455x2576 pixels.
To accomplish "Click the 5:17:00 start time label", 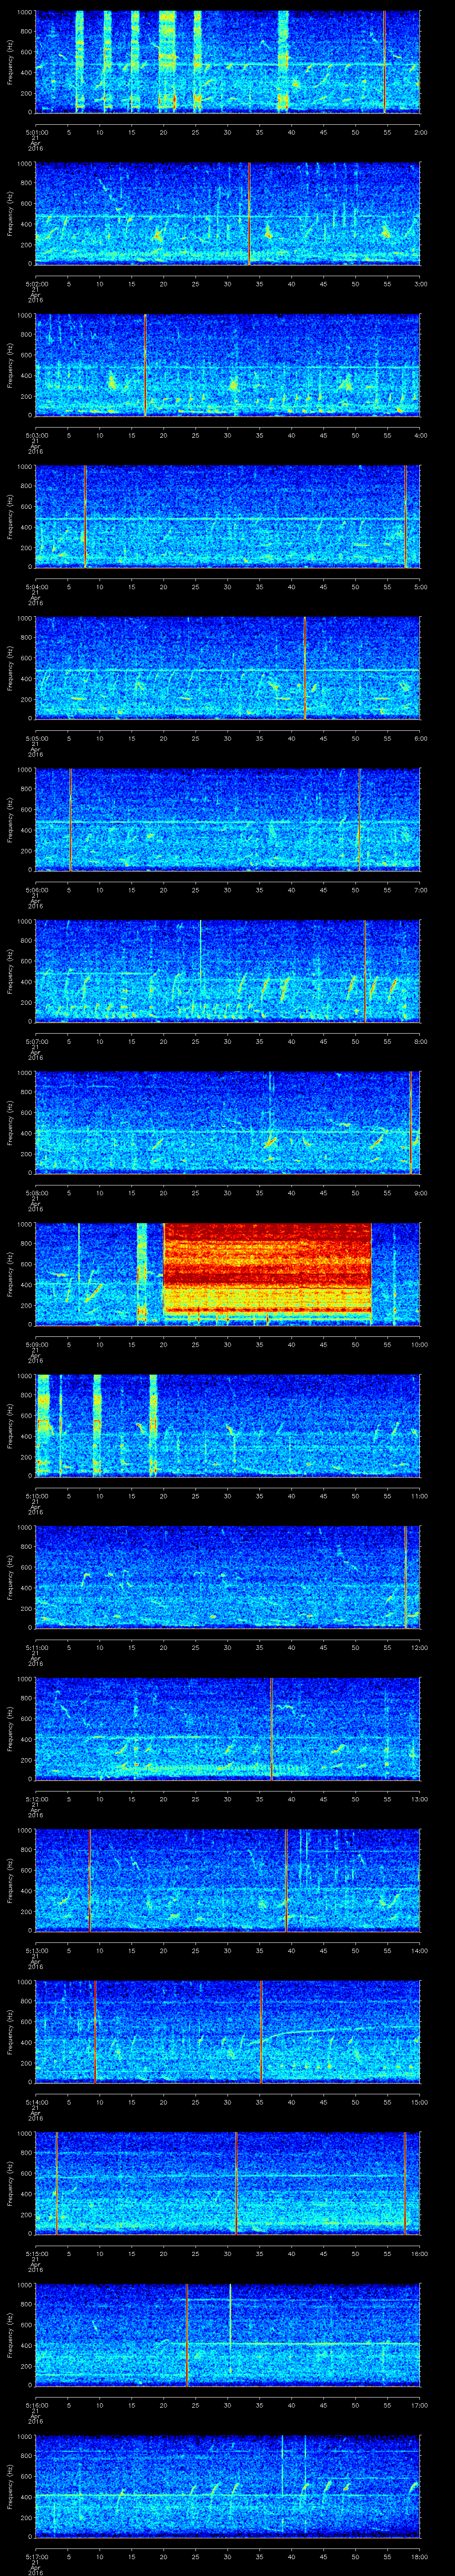I will pyautogui.click(x=36, y=2556).
